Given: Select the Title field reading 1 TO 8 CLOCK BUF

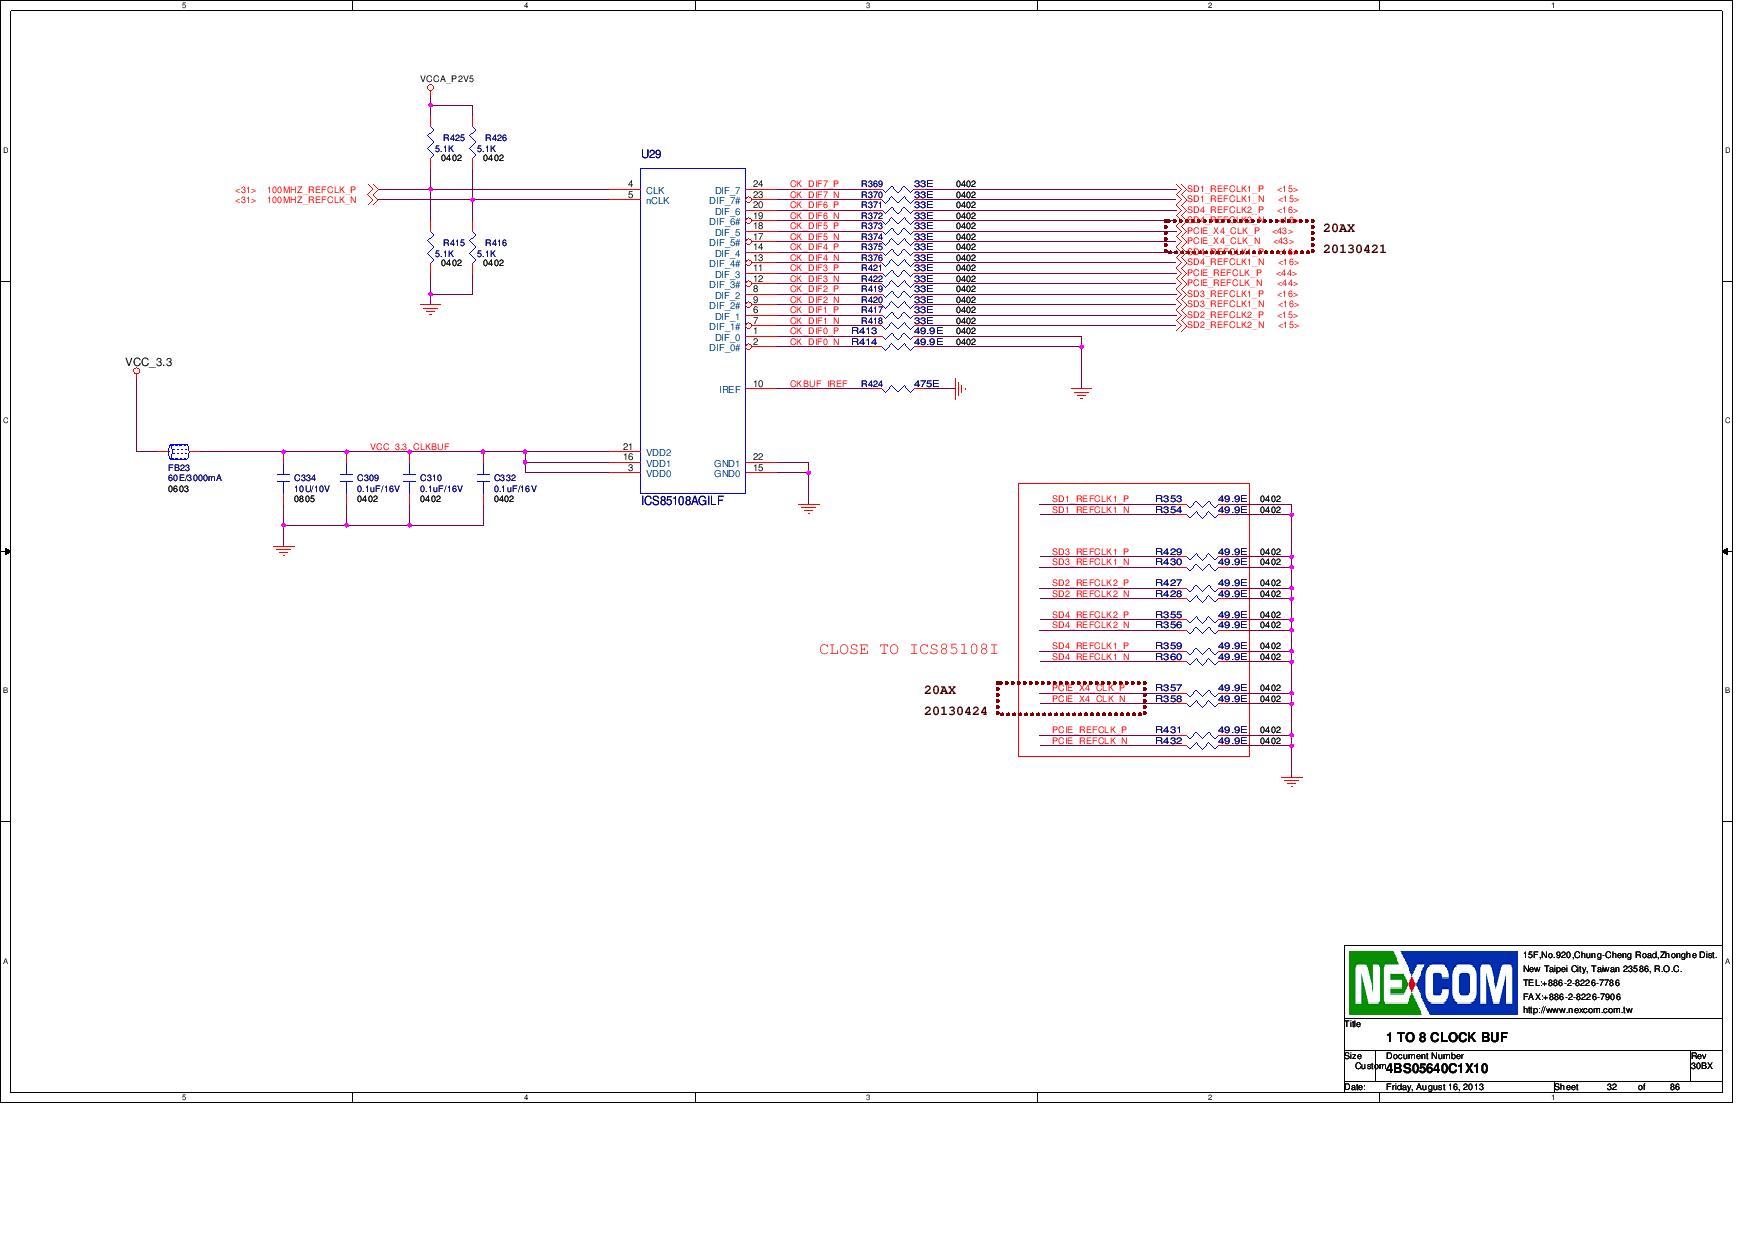Looking at the screenshot, I should pyautogui.click(x=1449, y=1038).
